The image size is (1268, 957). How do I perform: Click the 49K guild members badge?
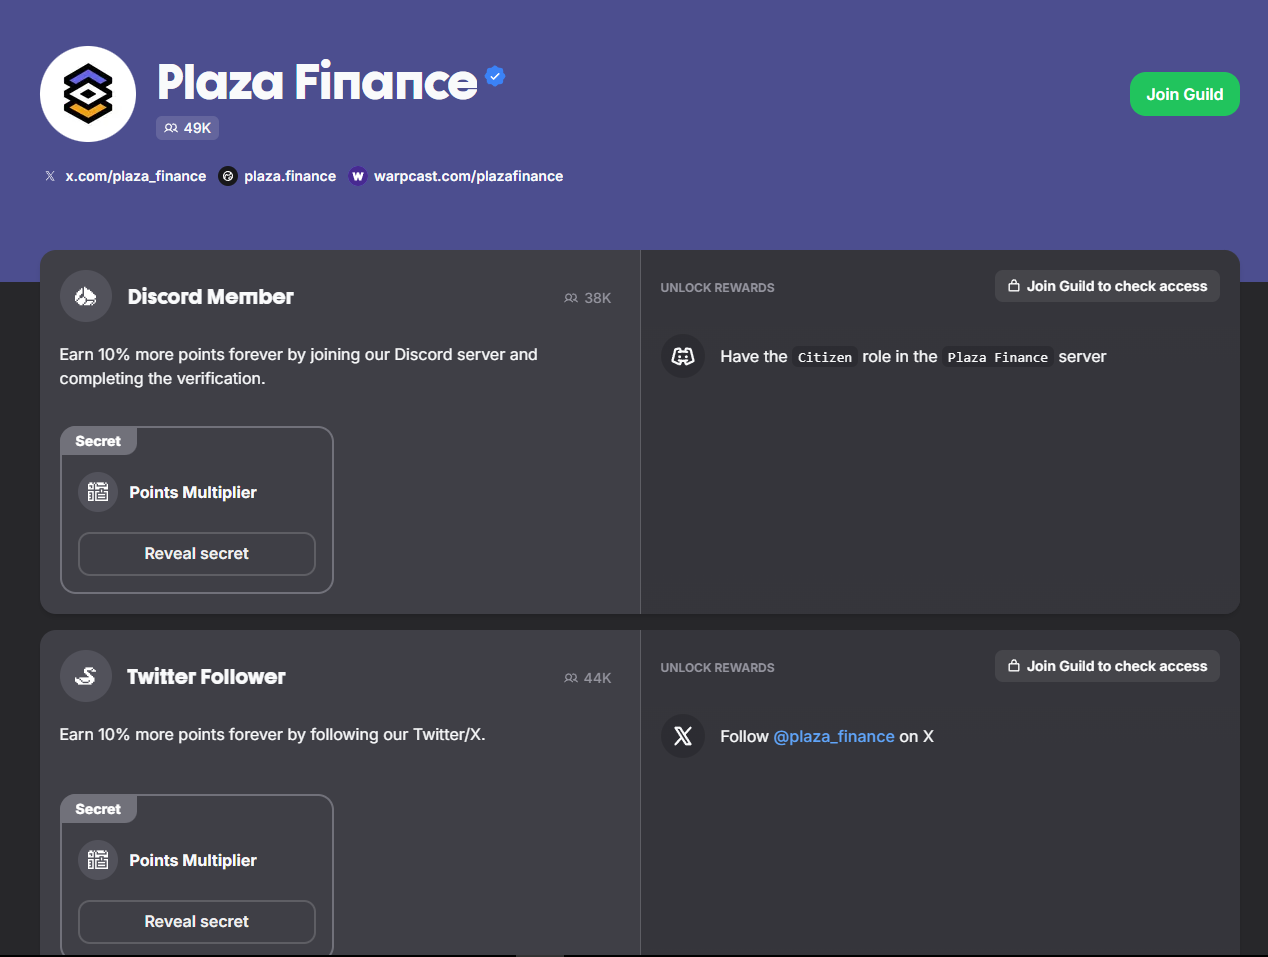point(188,128)
